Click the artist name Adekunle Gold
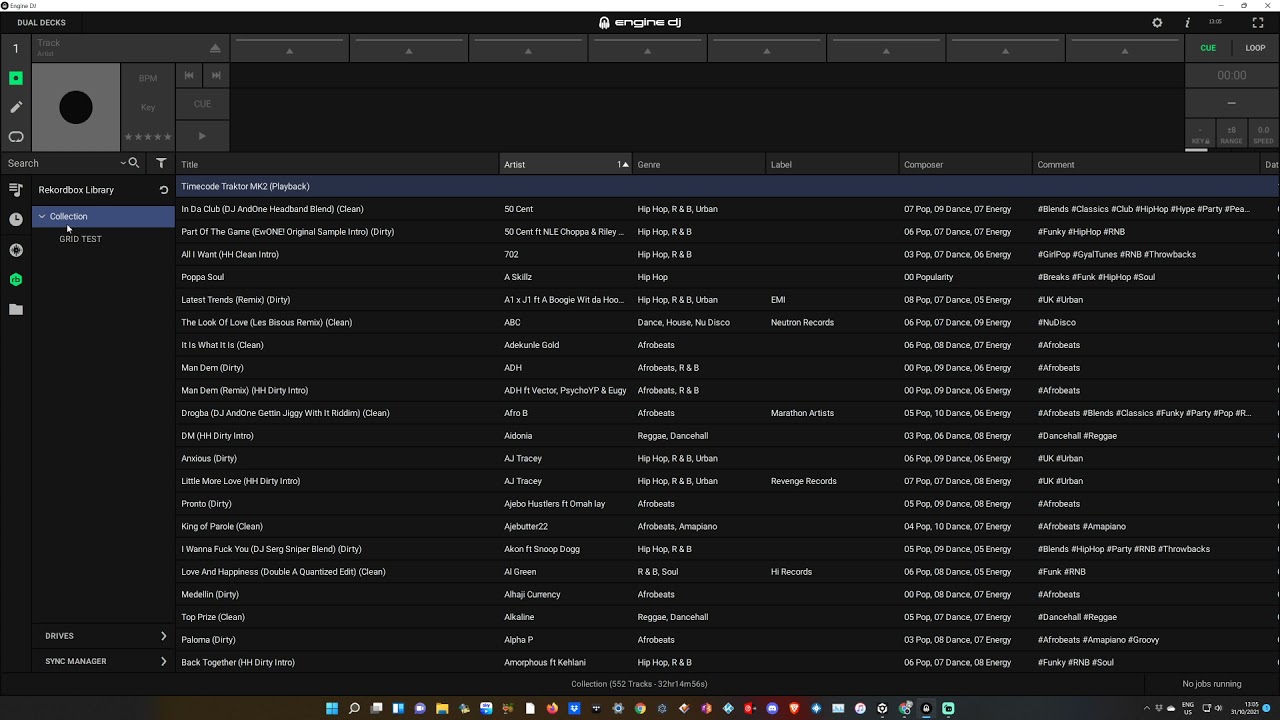This screenshot has width=1280, height=720. [531, 345]
